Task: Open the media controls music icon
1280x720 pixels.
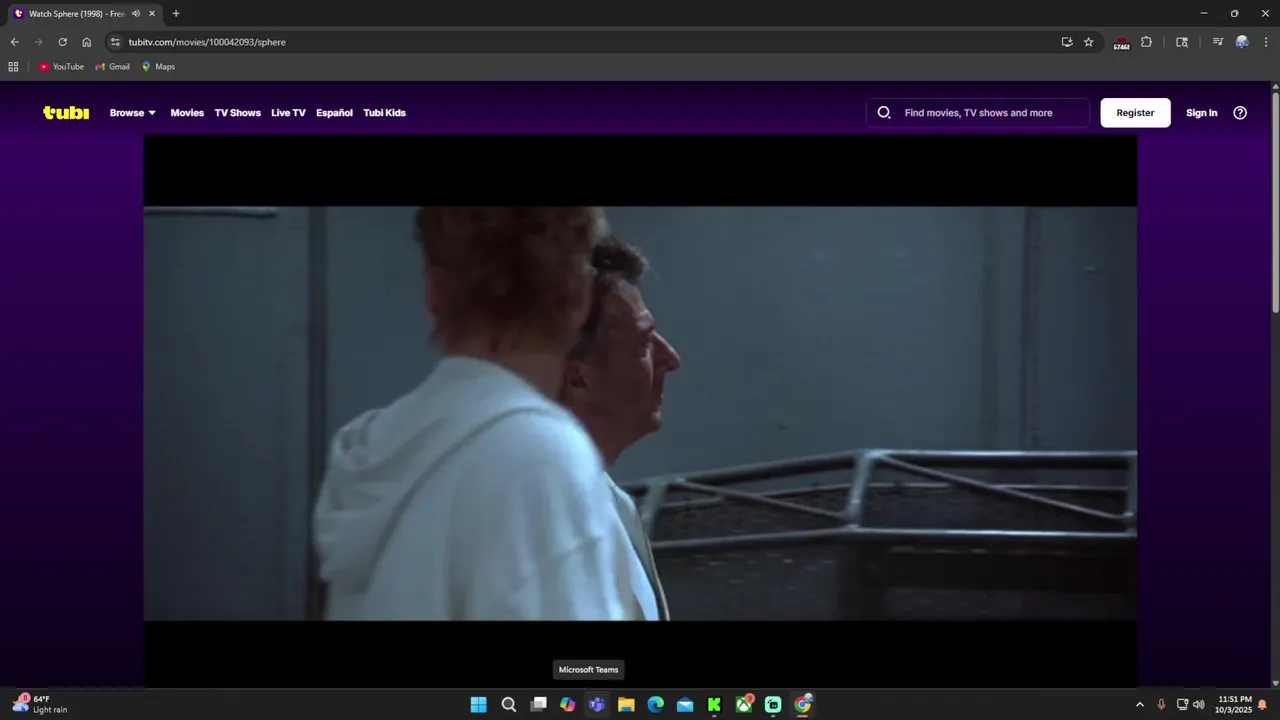Action: click(x=1217, y=42)
